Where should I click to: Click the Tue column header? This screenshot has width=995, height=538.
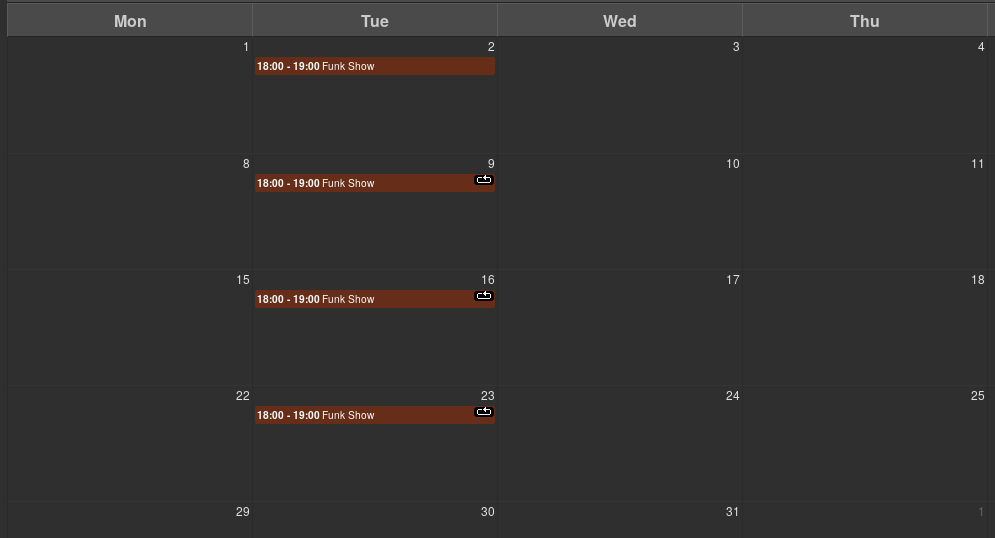375,21
